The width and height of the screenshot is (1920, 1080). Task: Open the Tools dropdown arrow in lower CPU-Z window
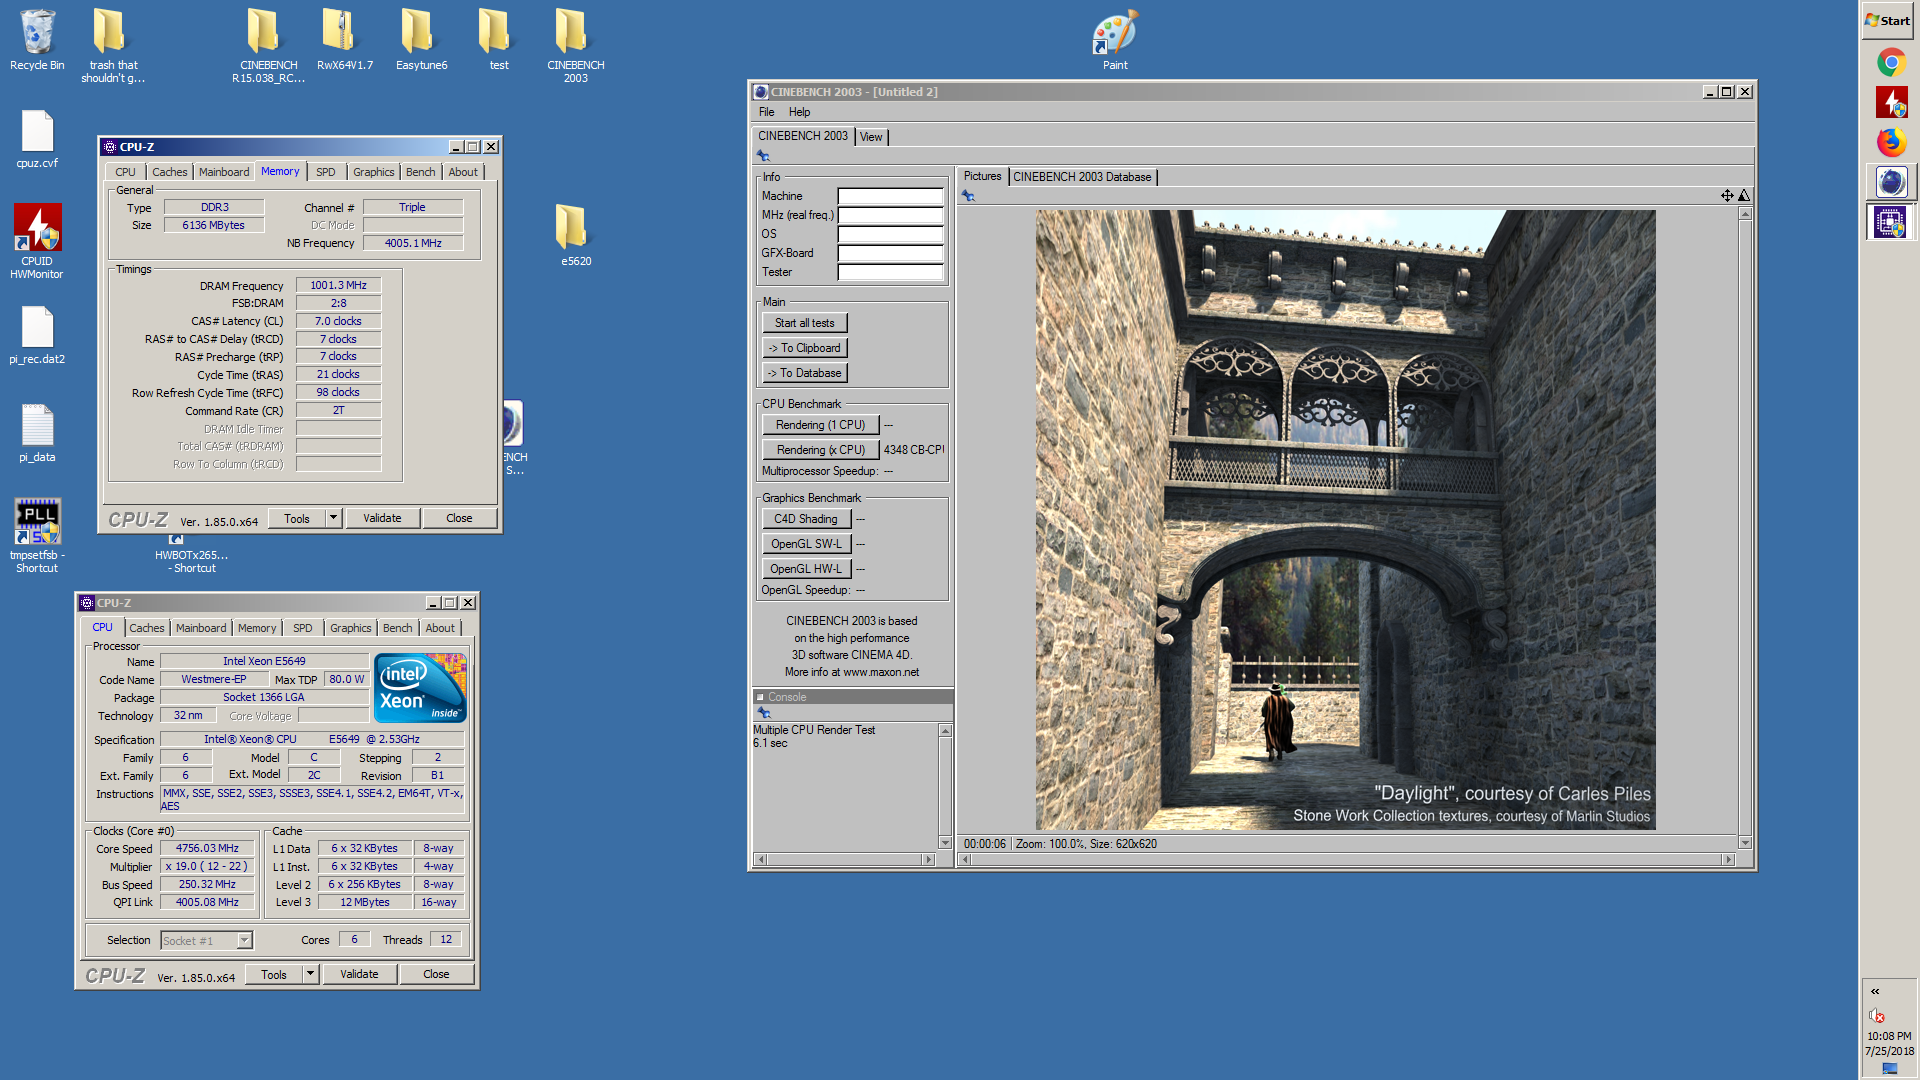click(x=310, y=974)
